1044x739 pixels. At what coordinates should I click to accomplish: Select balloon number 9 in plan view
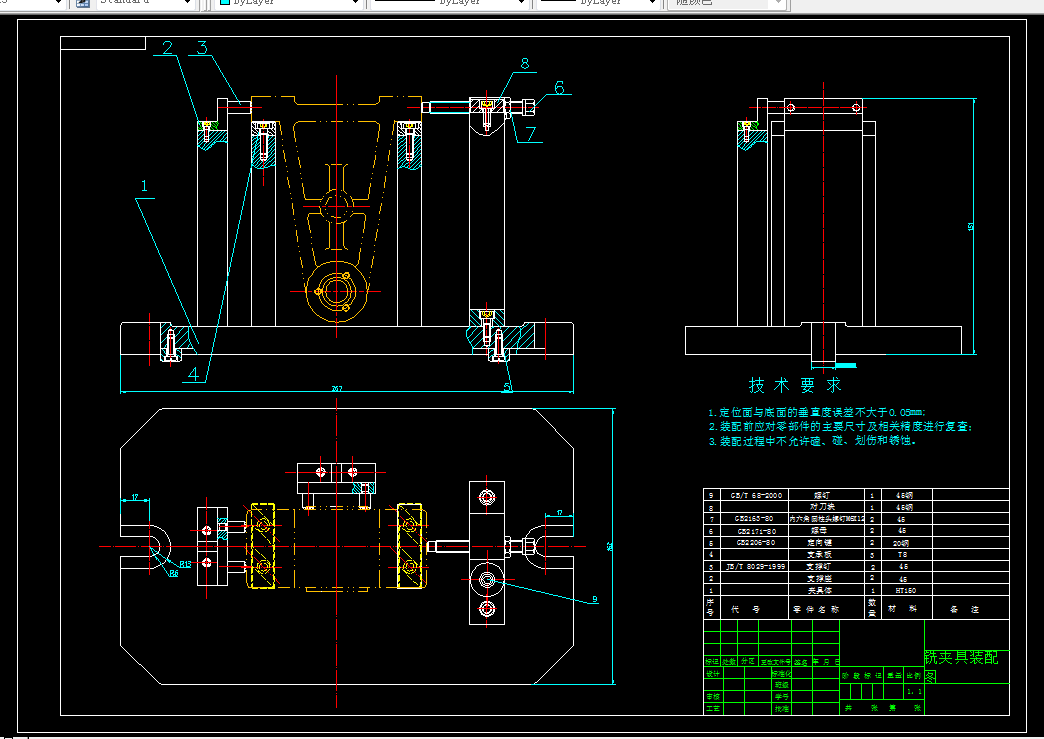(x=595, y=600)
